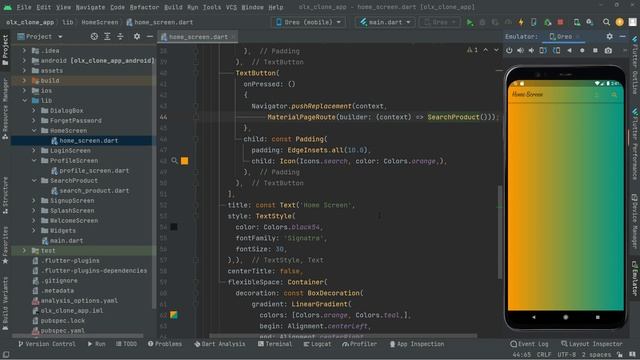Expand the .idea folder
The width and height of the screenshot is (640, 360).
click(x=24, y=51)
